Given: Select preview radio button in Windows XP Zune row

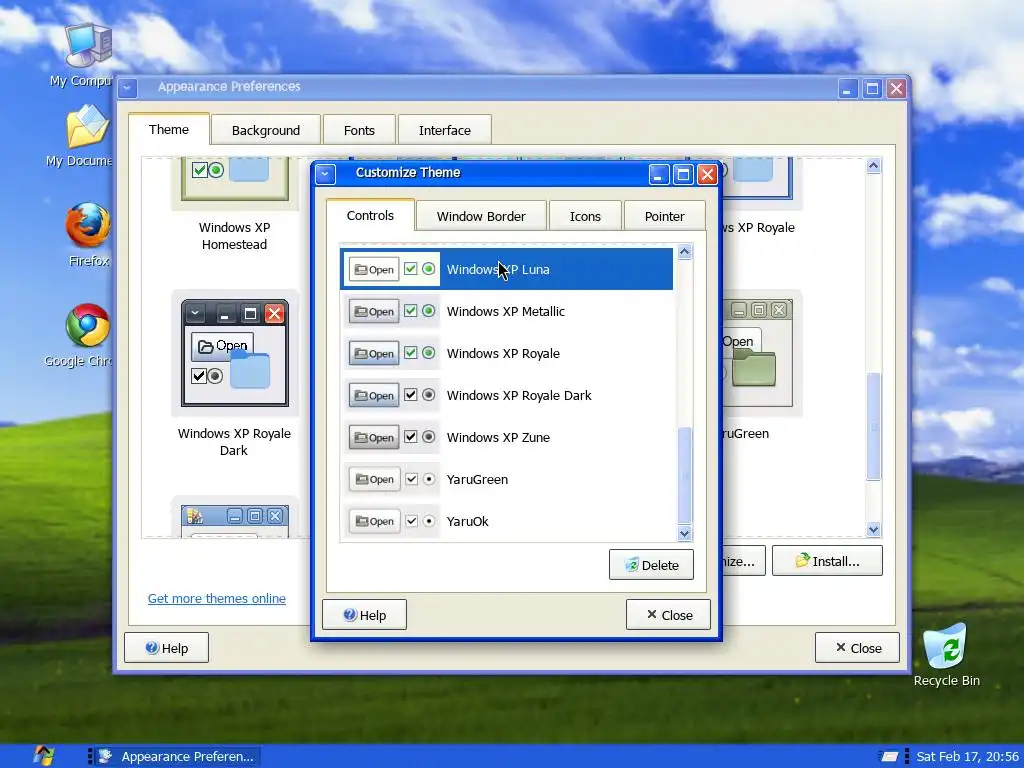Looking at the screenshot, I should click(x=429, y=436).
